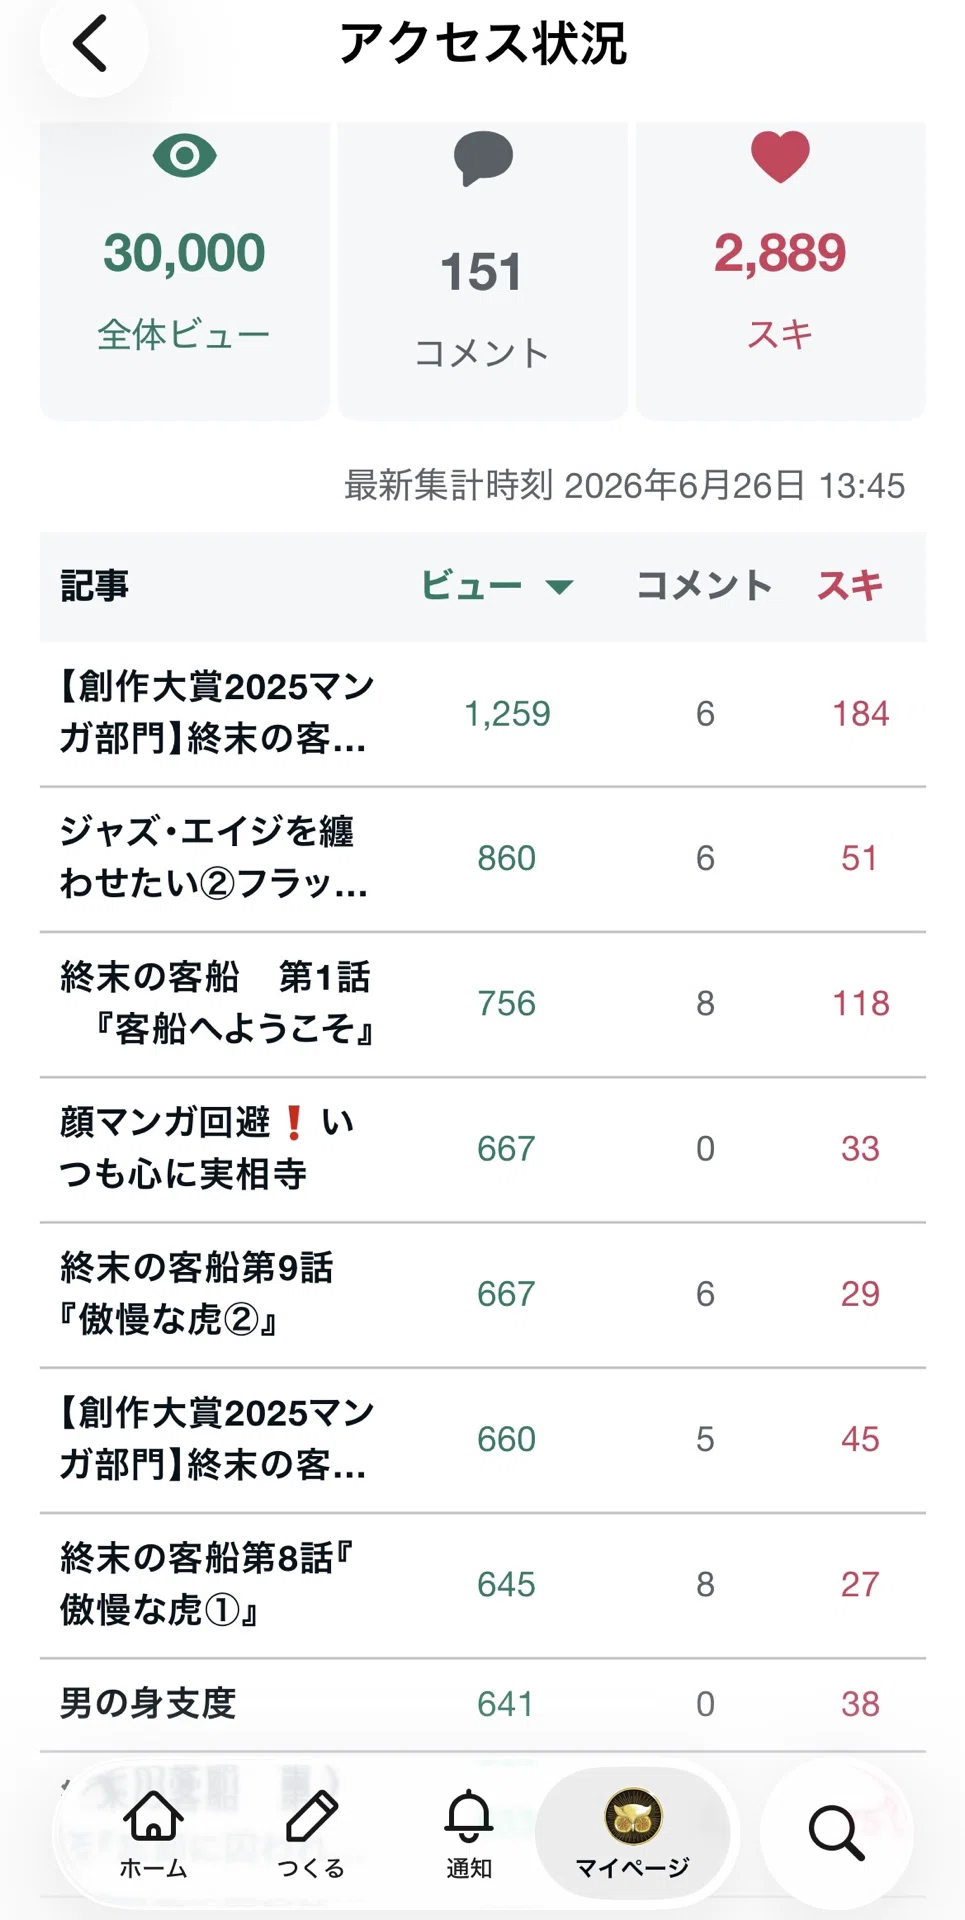The height and width of the screenshot is (1920, 965).
Task: Open マイページ owl avatar tab
Action: click(x=633, y=1832)
